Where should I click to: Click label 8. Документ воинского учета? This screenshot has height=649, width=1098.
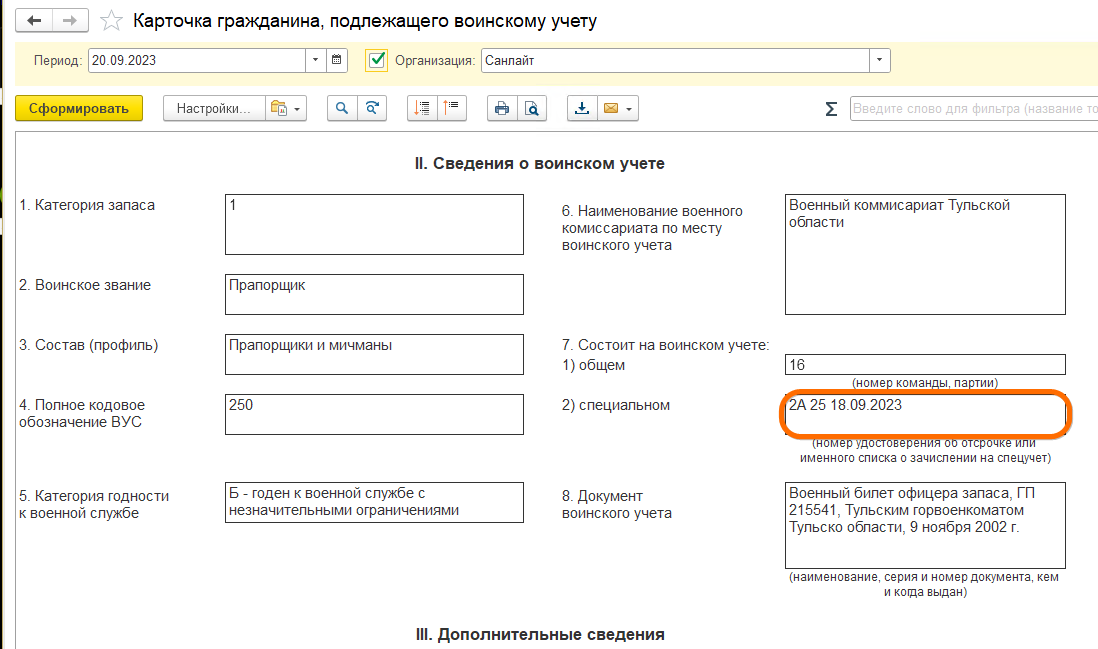coord(616,504)
